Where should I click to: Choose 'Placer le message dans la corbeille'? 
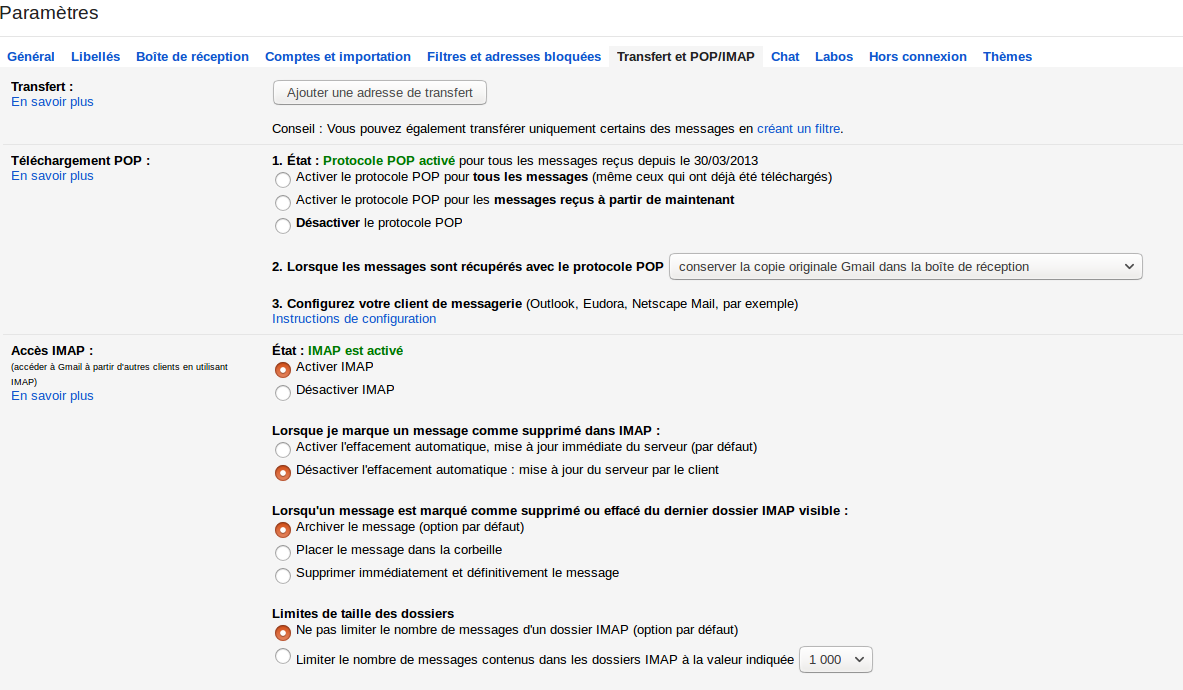[x=283, y=552]
